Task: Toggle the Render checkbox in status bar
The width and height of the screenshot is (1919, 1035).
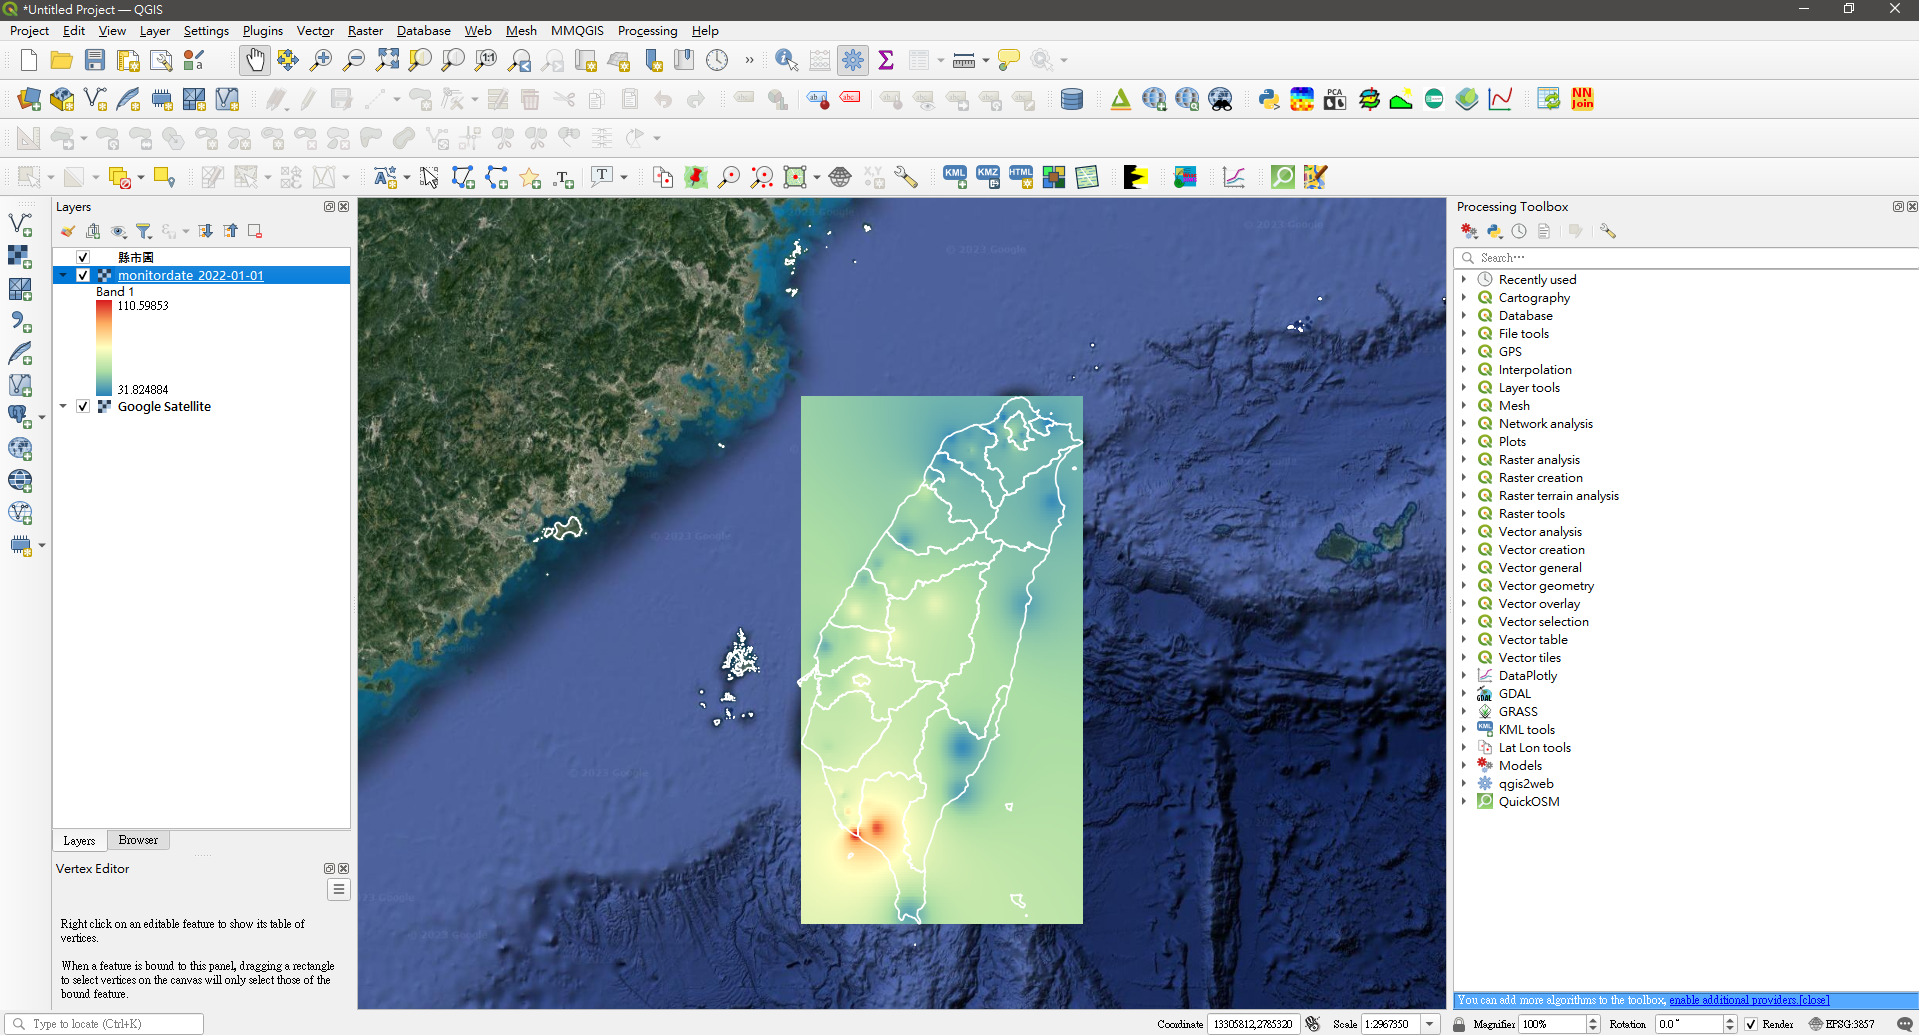Action: [x=1751, y=1024]
